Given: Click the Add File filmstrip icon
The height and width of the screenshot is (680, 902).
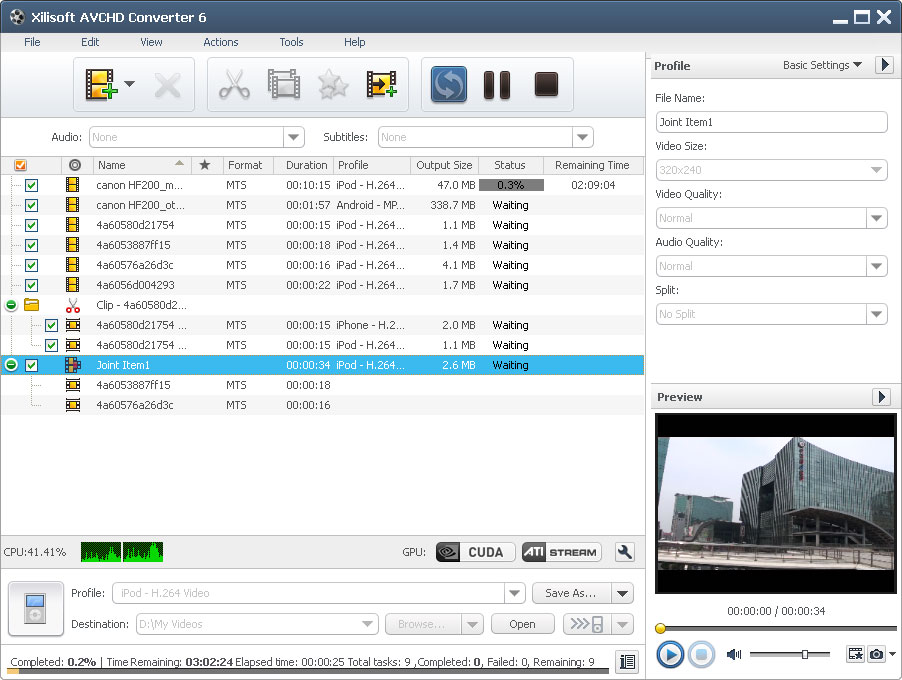Looking at the screenshot, I should [x=99, y=85].
